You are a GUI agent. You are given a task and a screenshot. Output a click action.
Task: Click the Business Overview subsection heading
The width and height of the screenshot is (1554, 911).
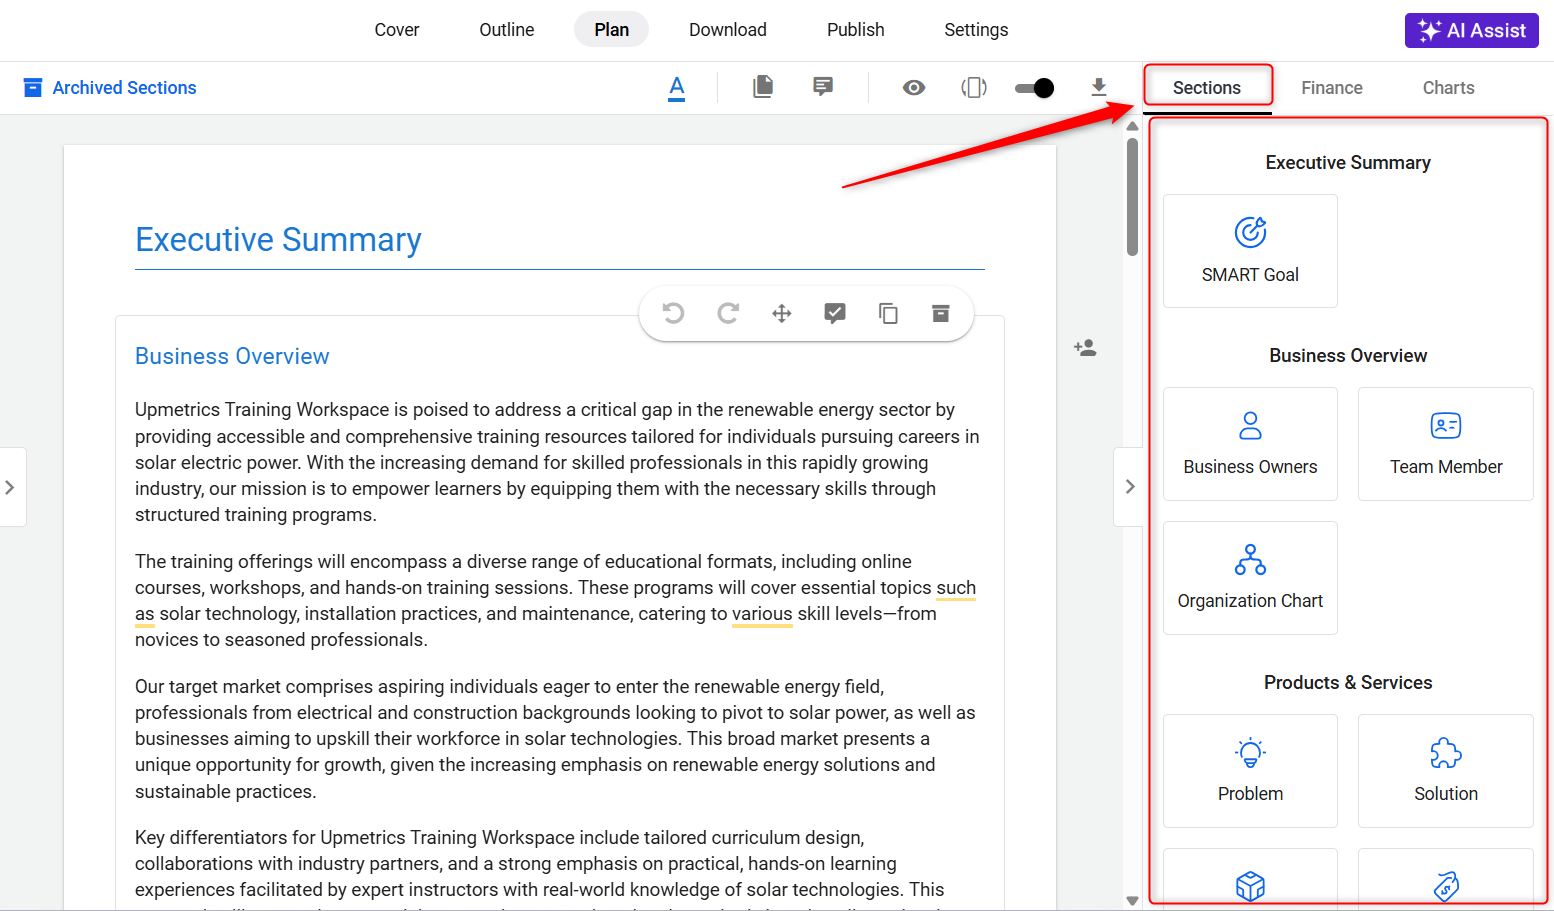(232, 357)
